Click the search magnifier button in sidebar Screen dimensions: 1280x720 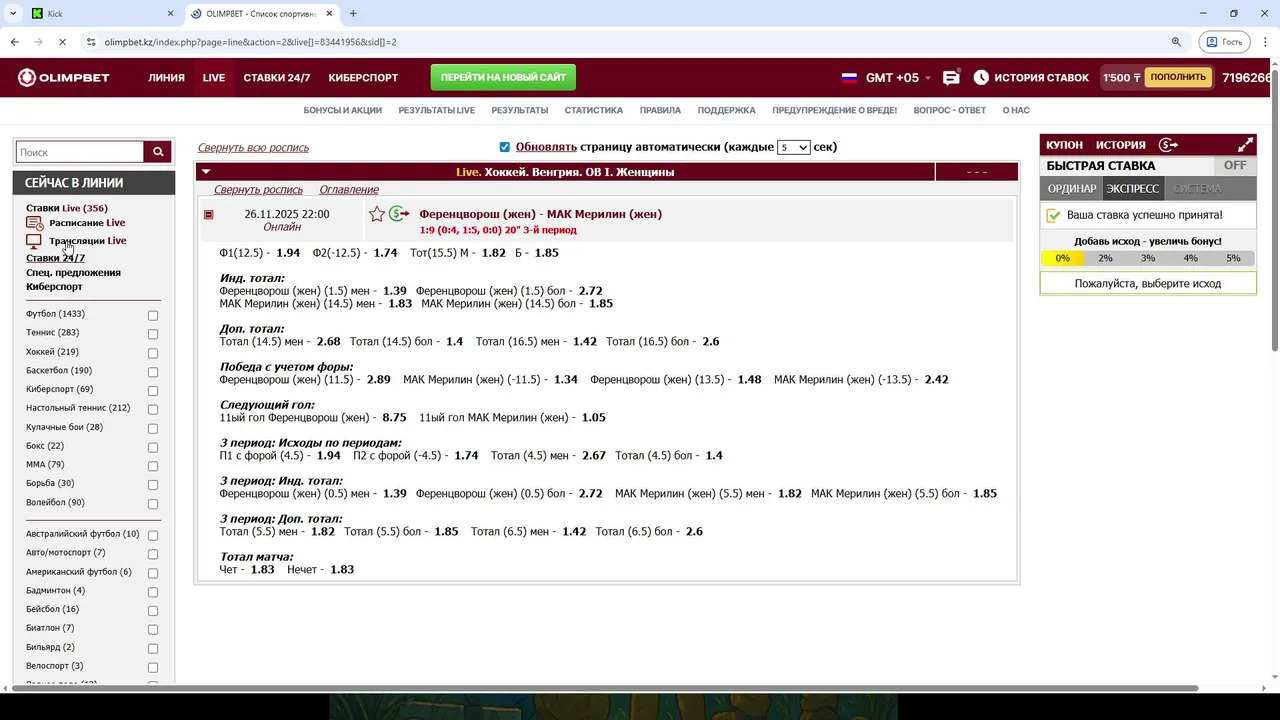[x=158, y=152]
